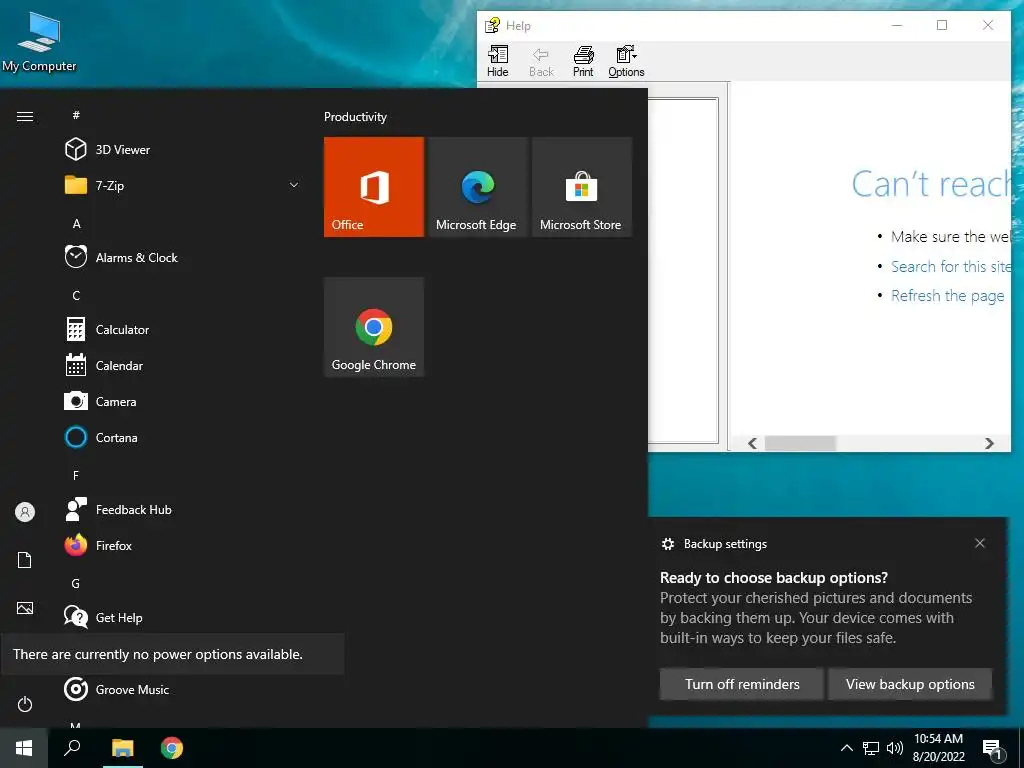This screenshot has height=768, width=1024.
Task: Maximize the Help window
Action: click(942, 25)
